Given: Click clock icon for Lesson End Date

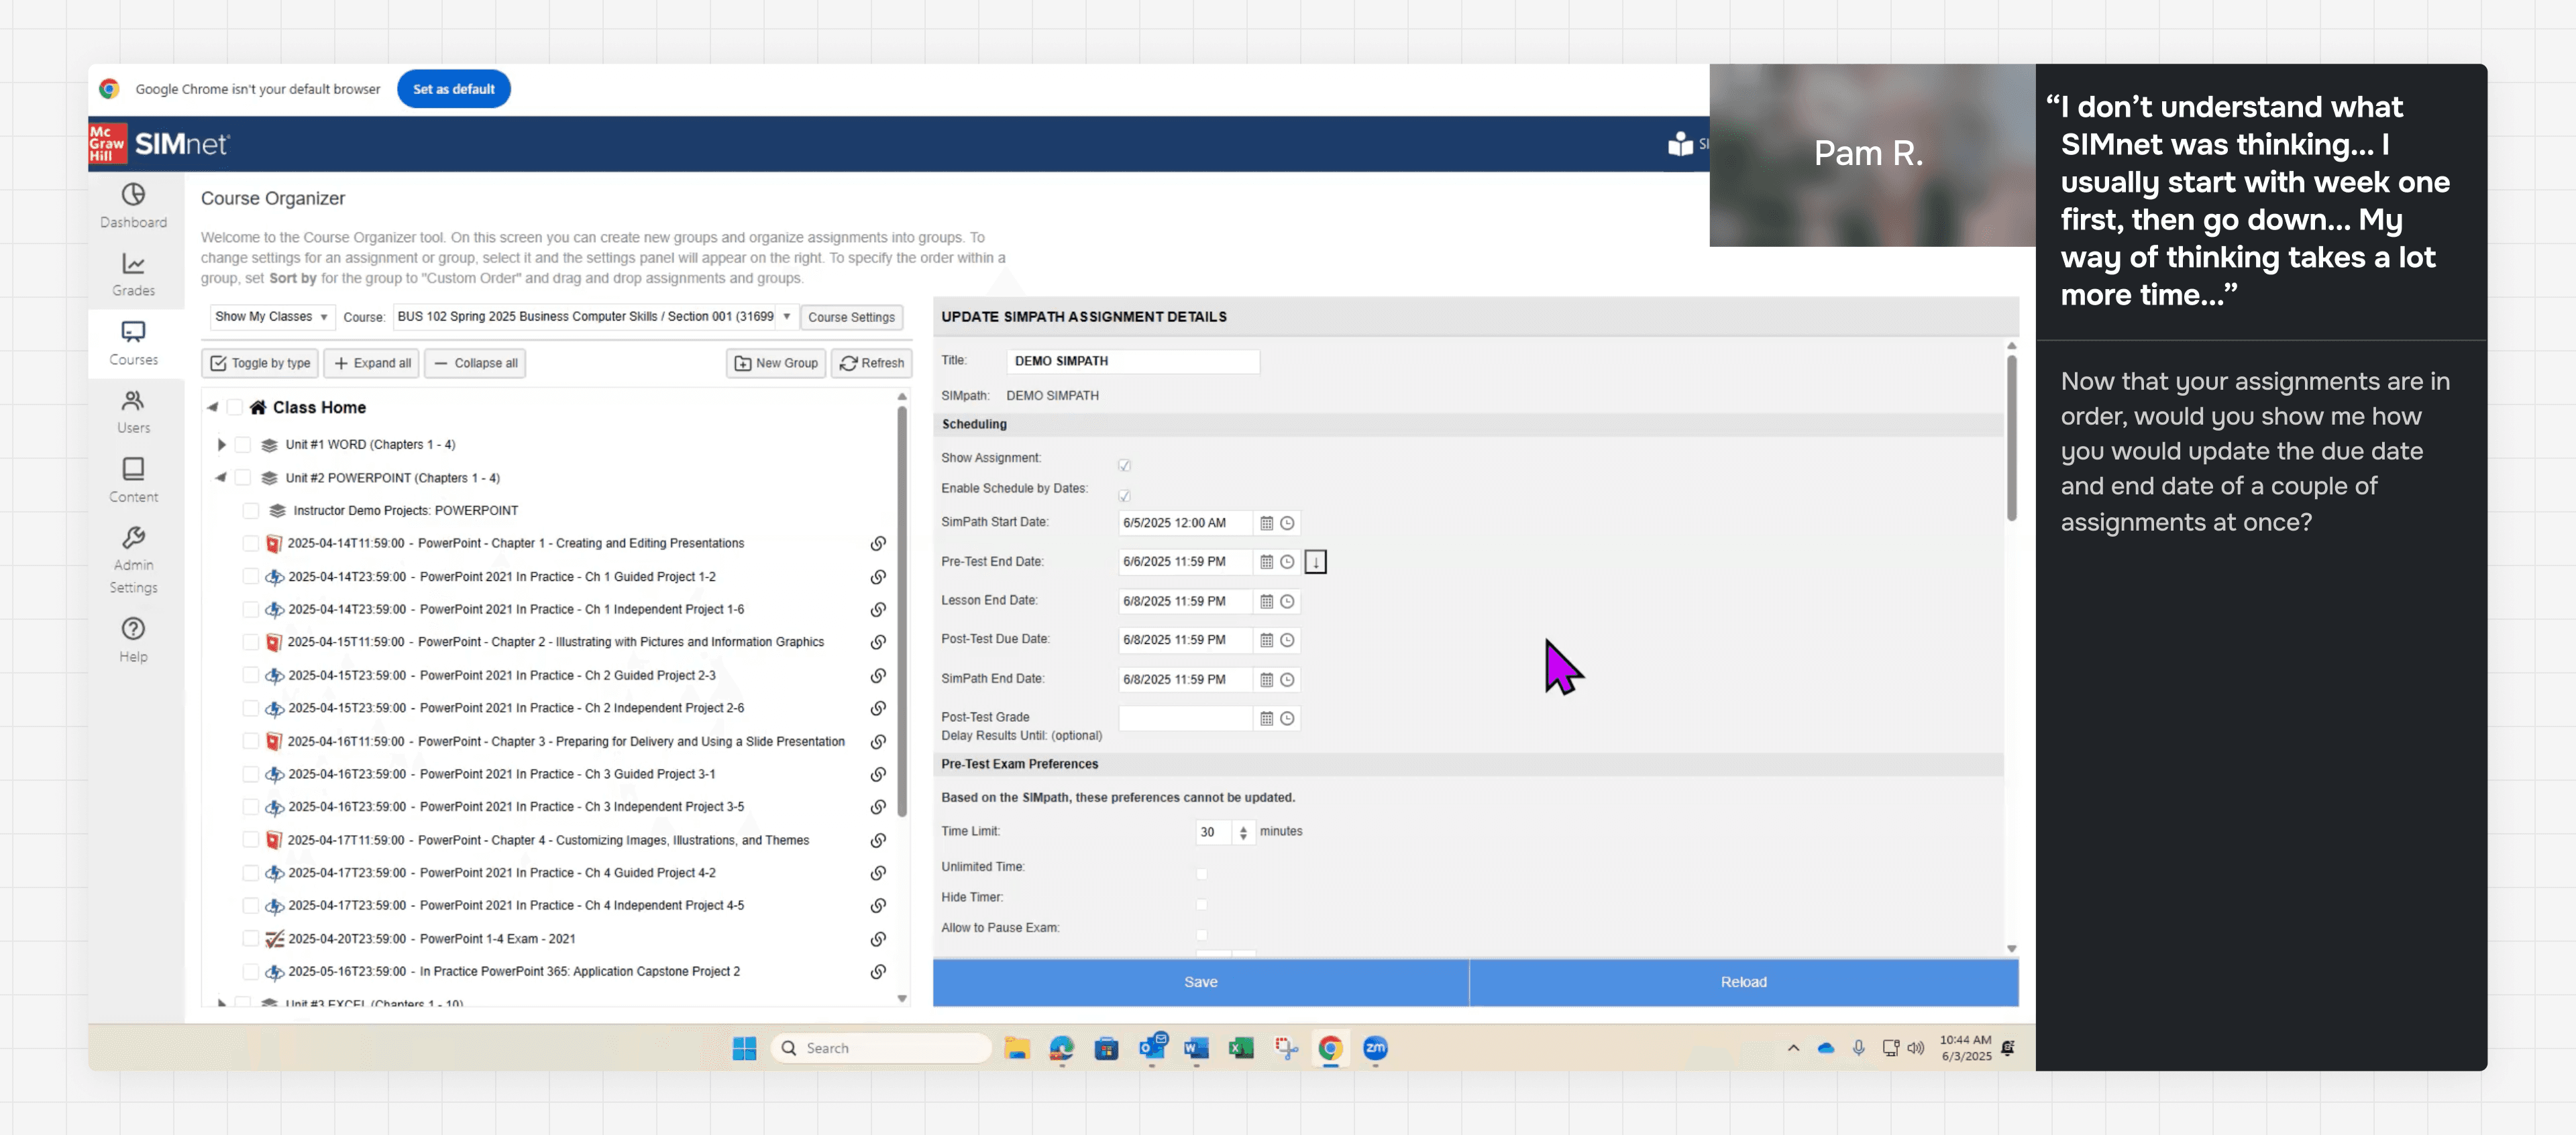Looking at the screenshot, I should point(1287,601).
